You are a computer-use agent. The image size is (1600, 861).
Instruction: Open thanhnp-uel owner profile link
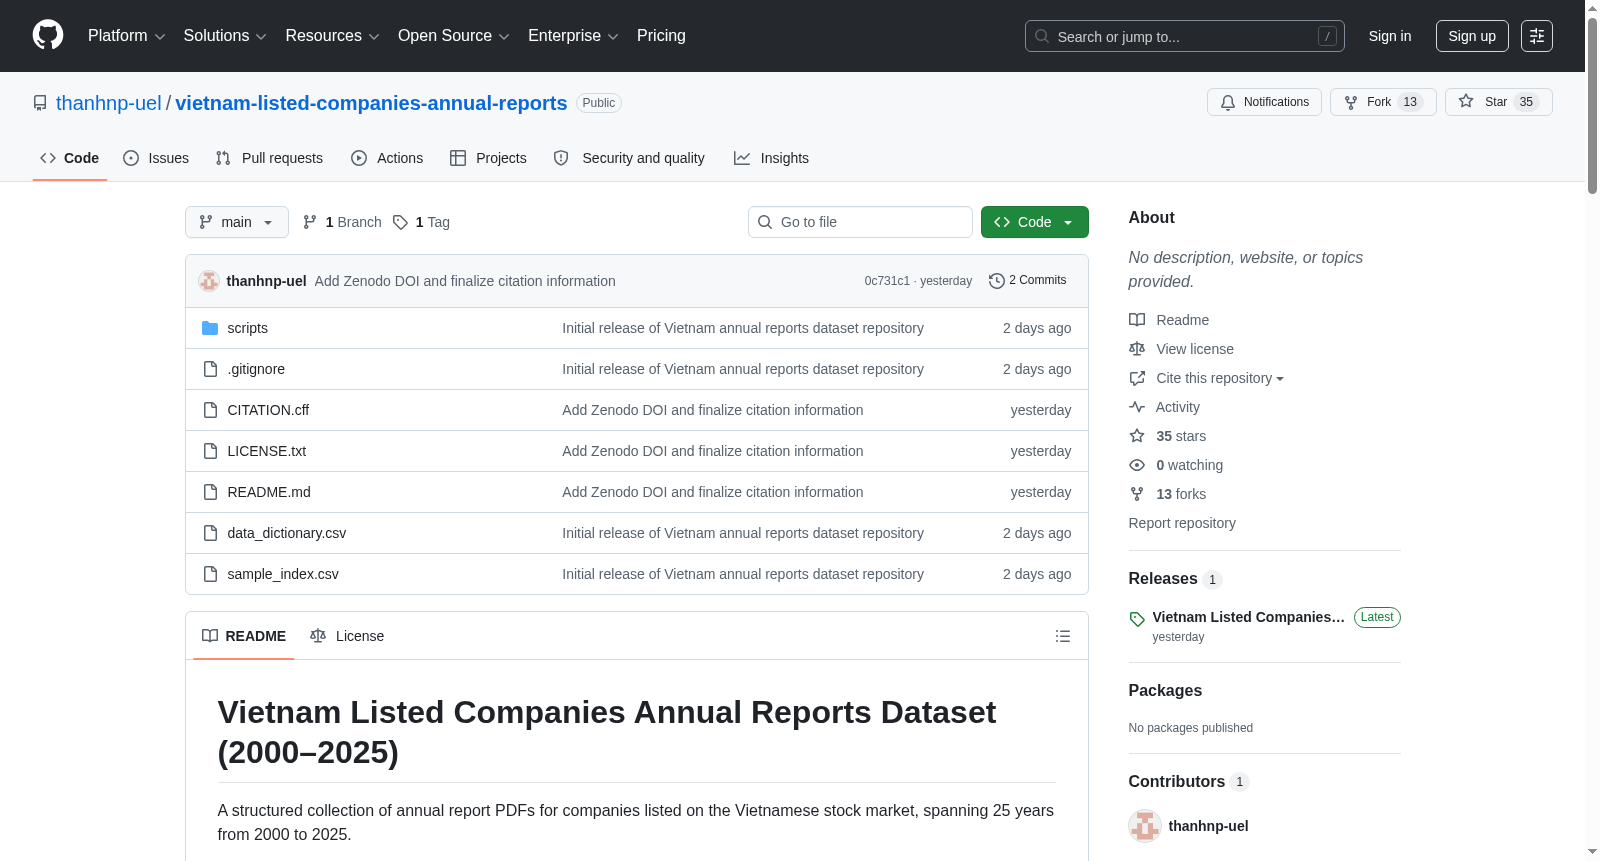pos(108,103)
